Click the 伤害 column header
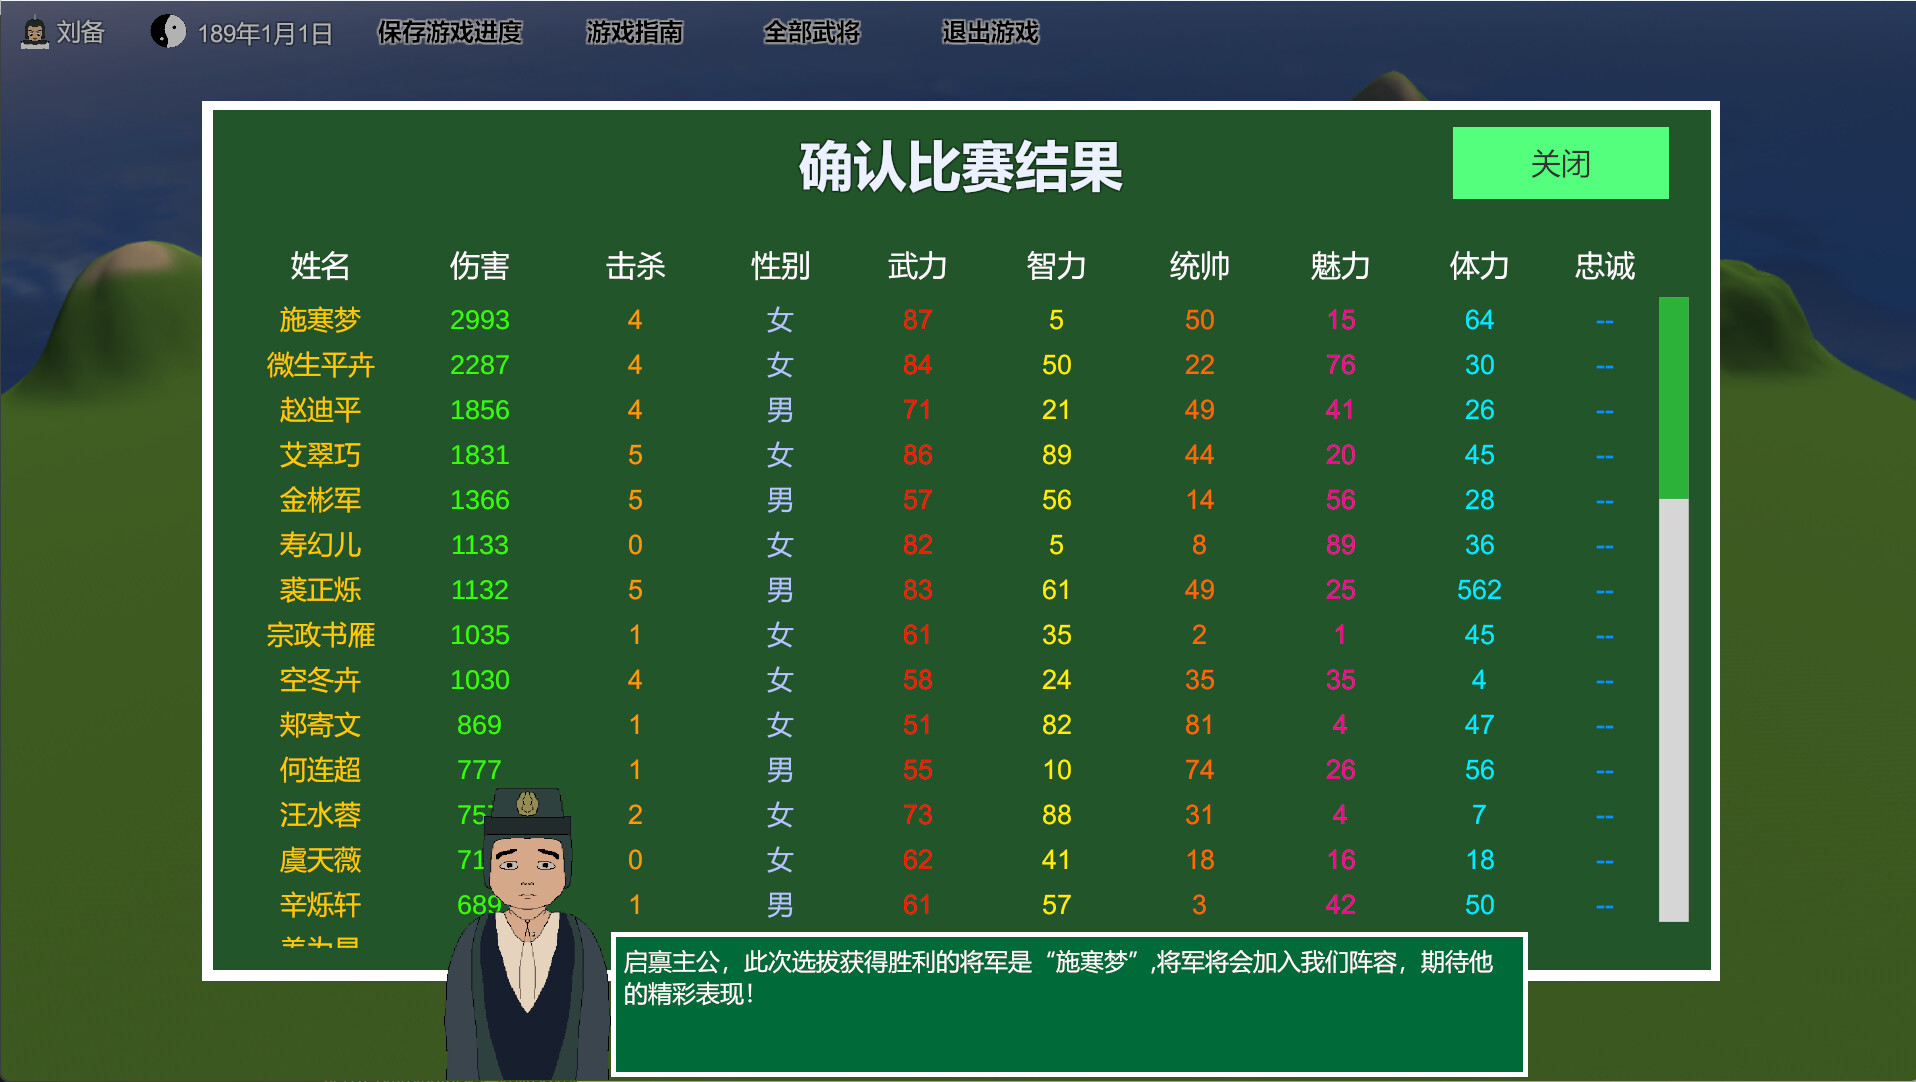The height and width of the screenshot is (1082, 1916). 480,266
